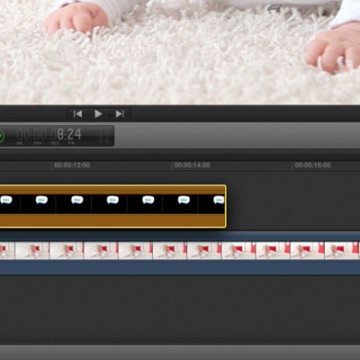Click the timeline's horizontal scrollbar at the bottom
The width and height of the screenshot is (360, 360).
click(180, 352)
